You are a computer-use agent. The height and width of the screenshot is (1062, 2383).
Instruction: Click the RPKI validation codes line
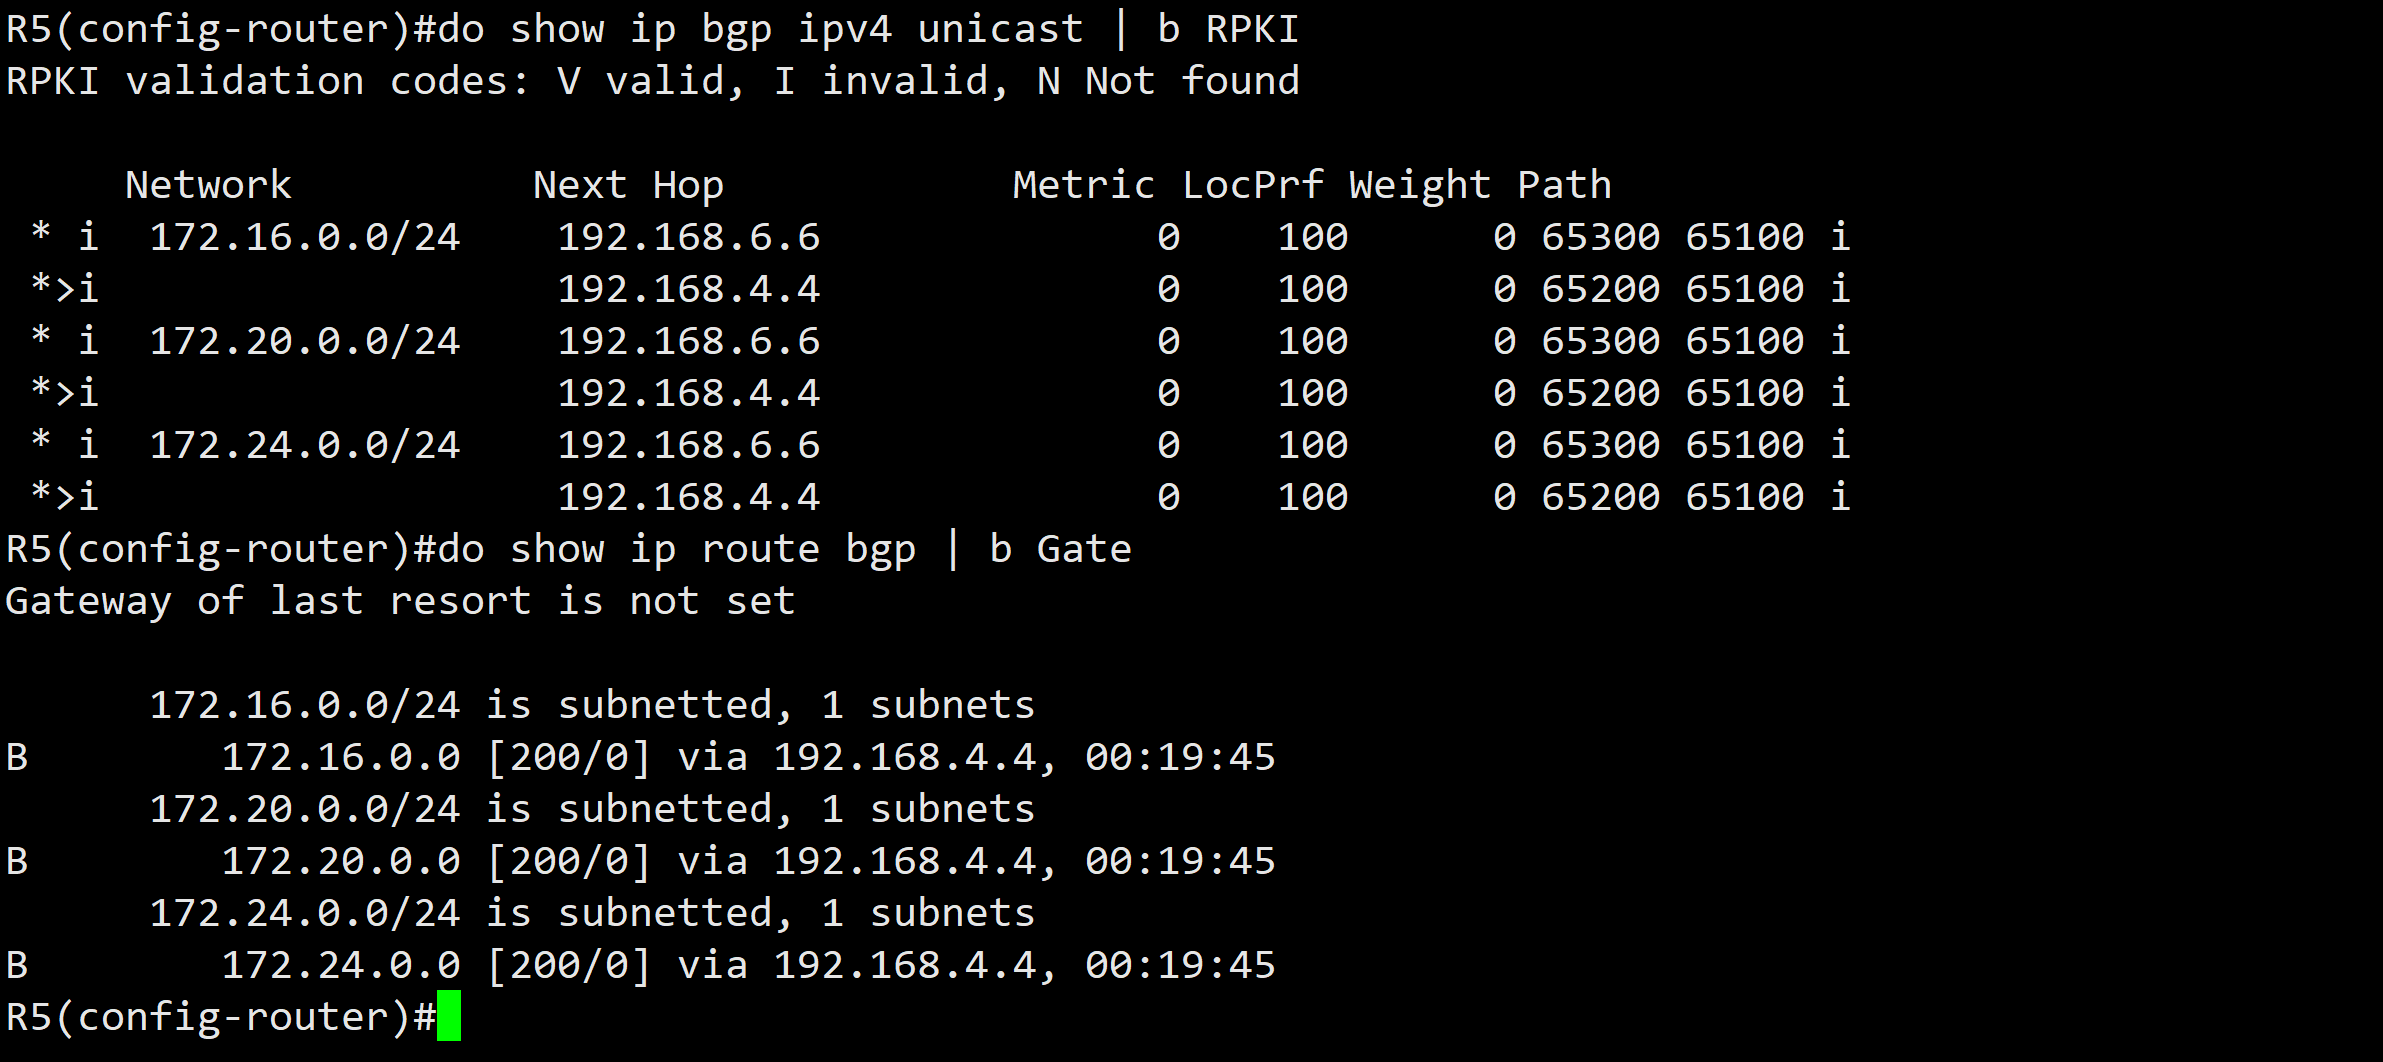point(653,81)
